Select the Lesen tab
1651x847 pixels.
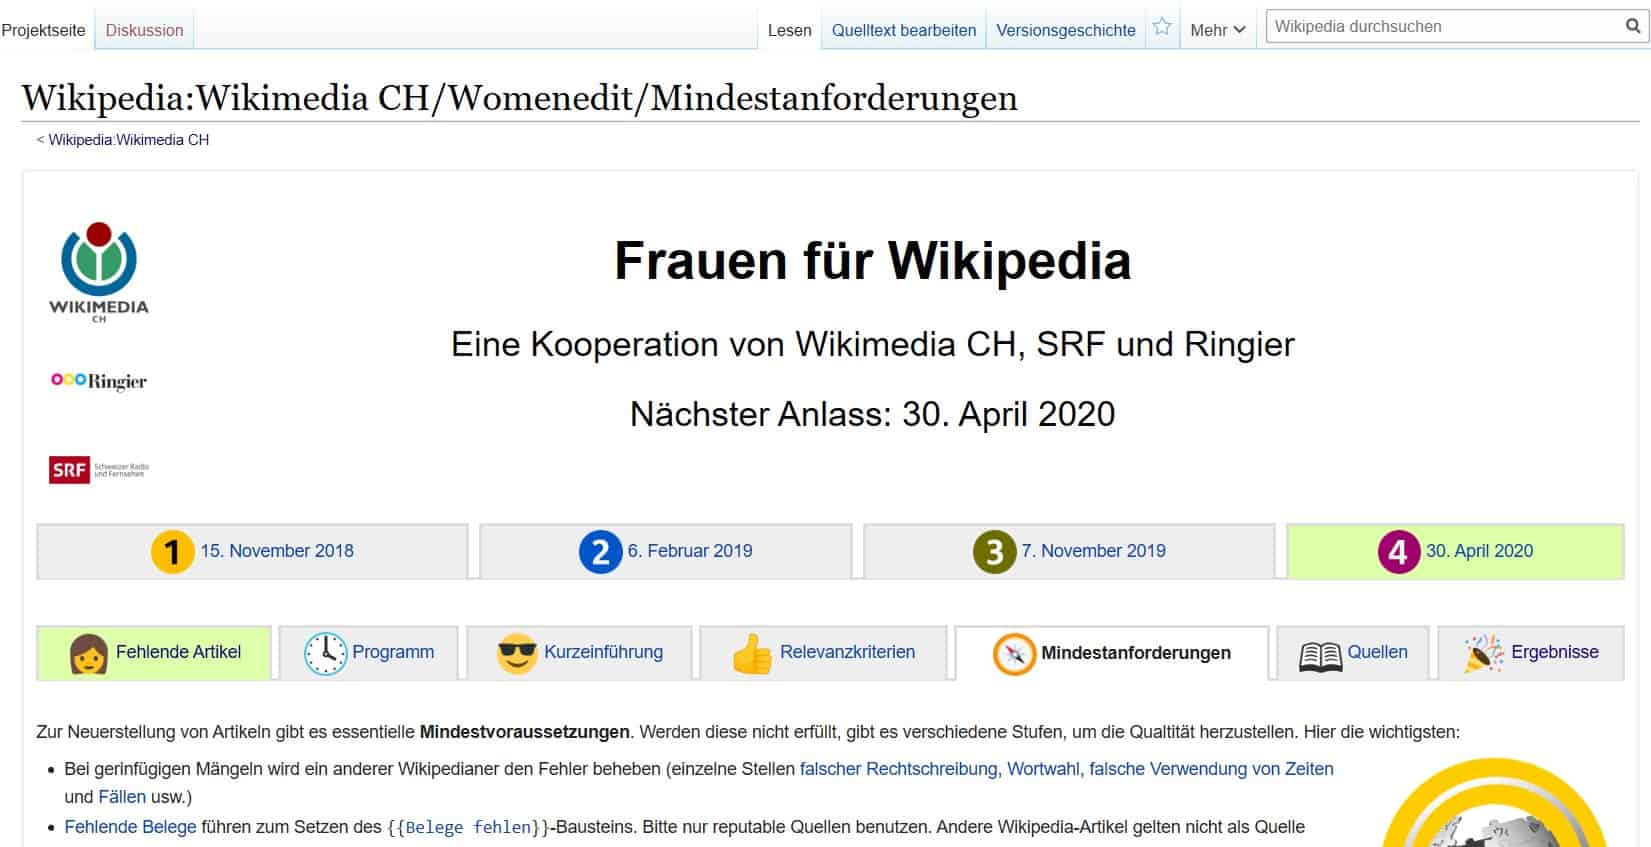(789, 30)
